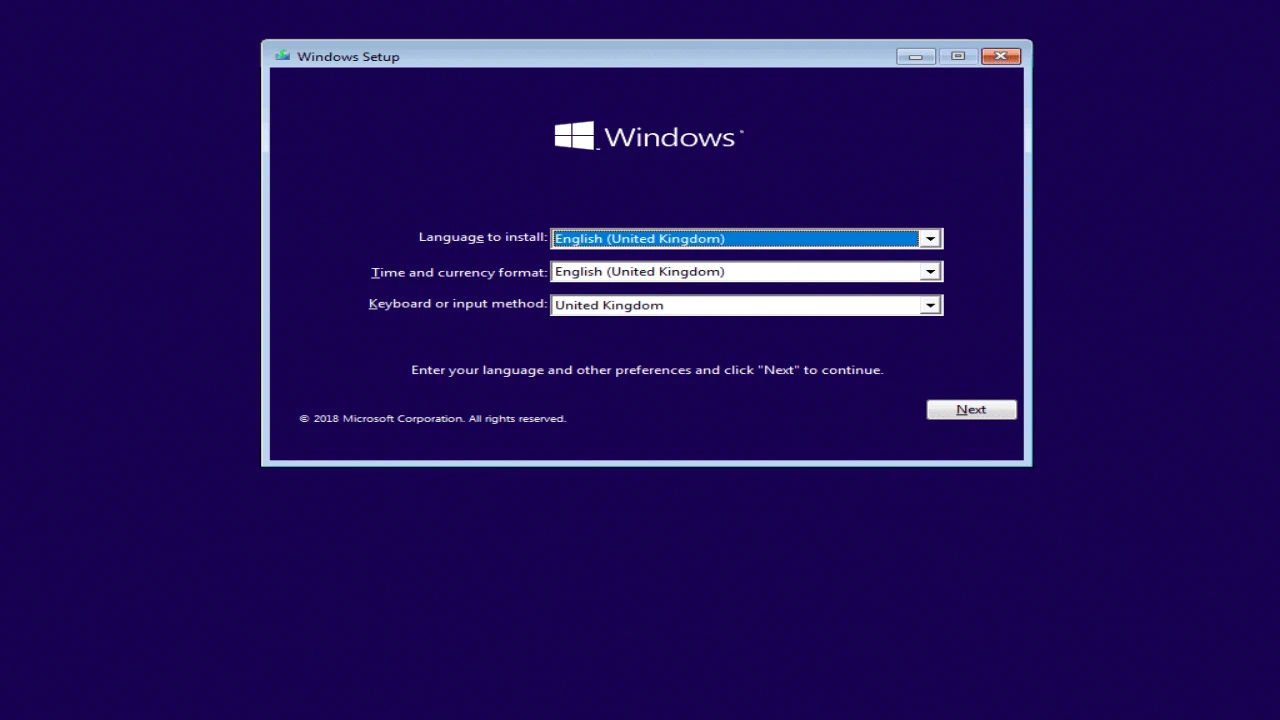Select the Language to install field showing English
This screenshot has height=720, width=1280.
(x=746, y=239)
